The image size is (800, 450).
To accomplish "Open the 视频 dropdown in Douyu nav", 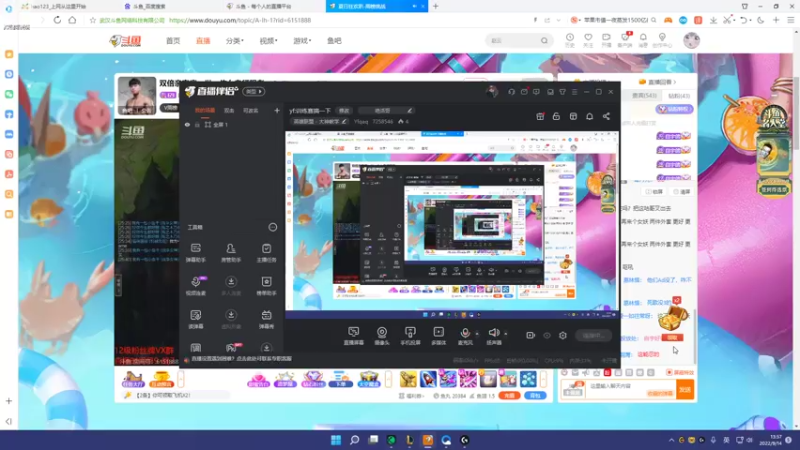I will (268, 40).
